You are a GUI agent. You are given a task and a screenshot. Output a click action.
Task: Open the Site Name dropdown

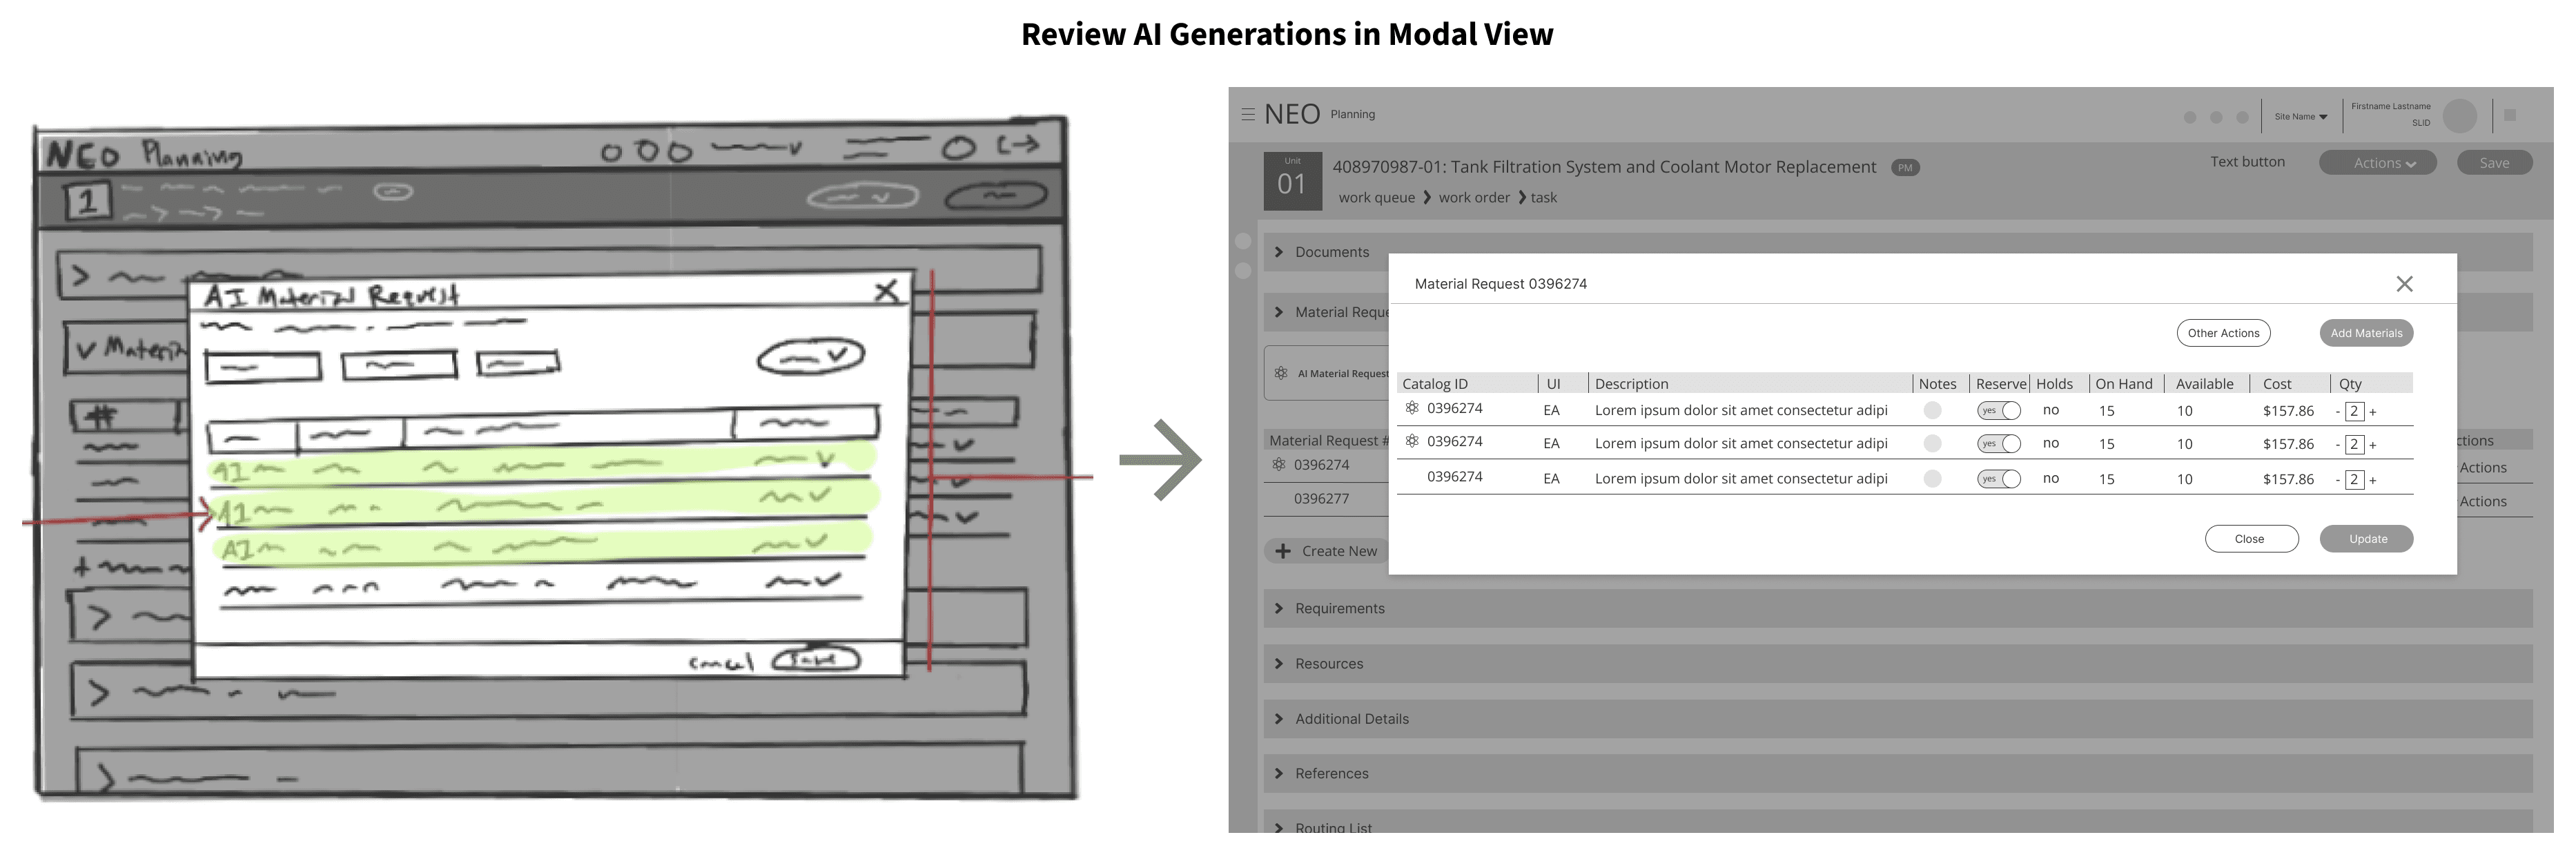click(x=2300, y=117)
